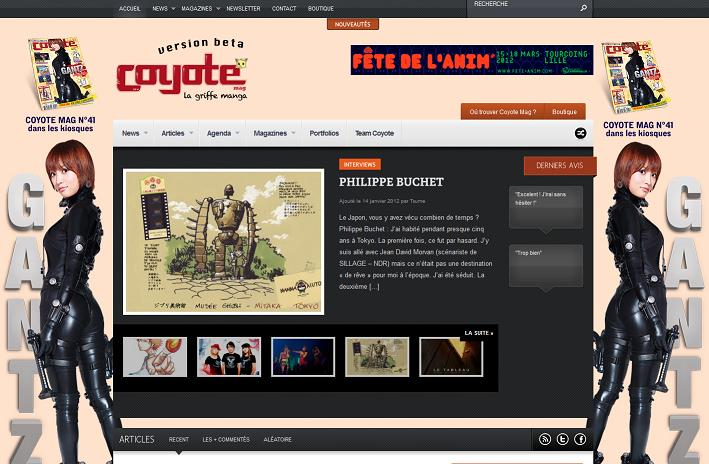Open Newsletter in top bar
709x464 pixels.
243,8
